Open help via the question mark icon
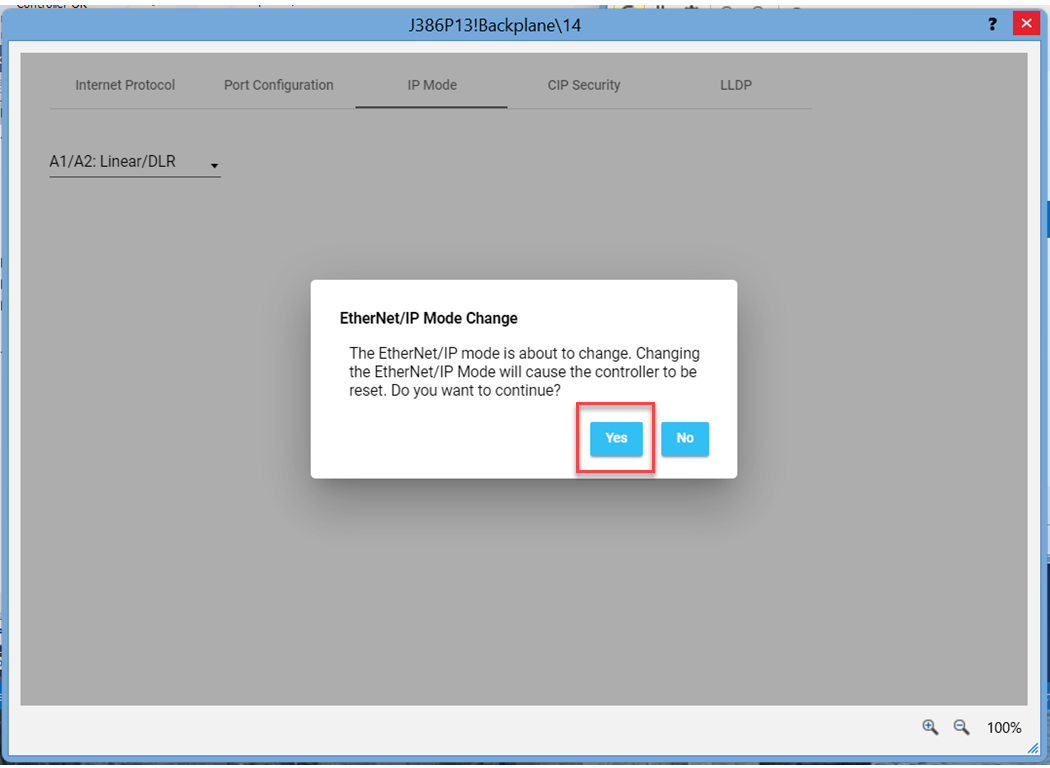Screen dimensions: 1050x768 (x=992, y=24)
